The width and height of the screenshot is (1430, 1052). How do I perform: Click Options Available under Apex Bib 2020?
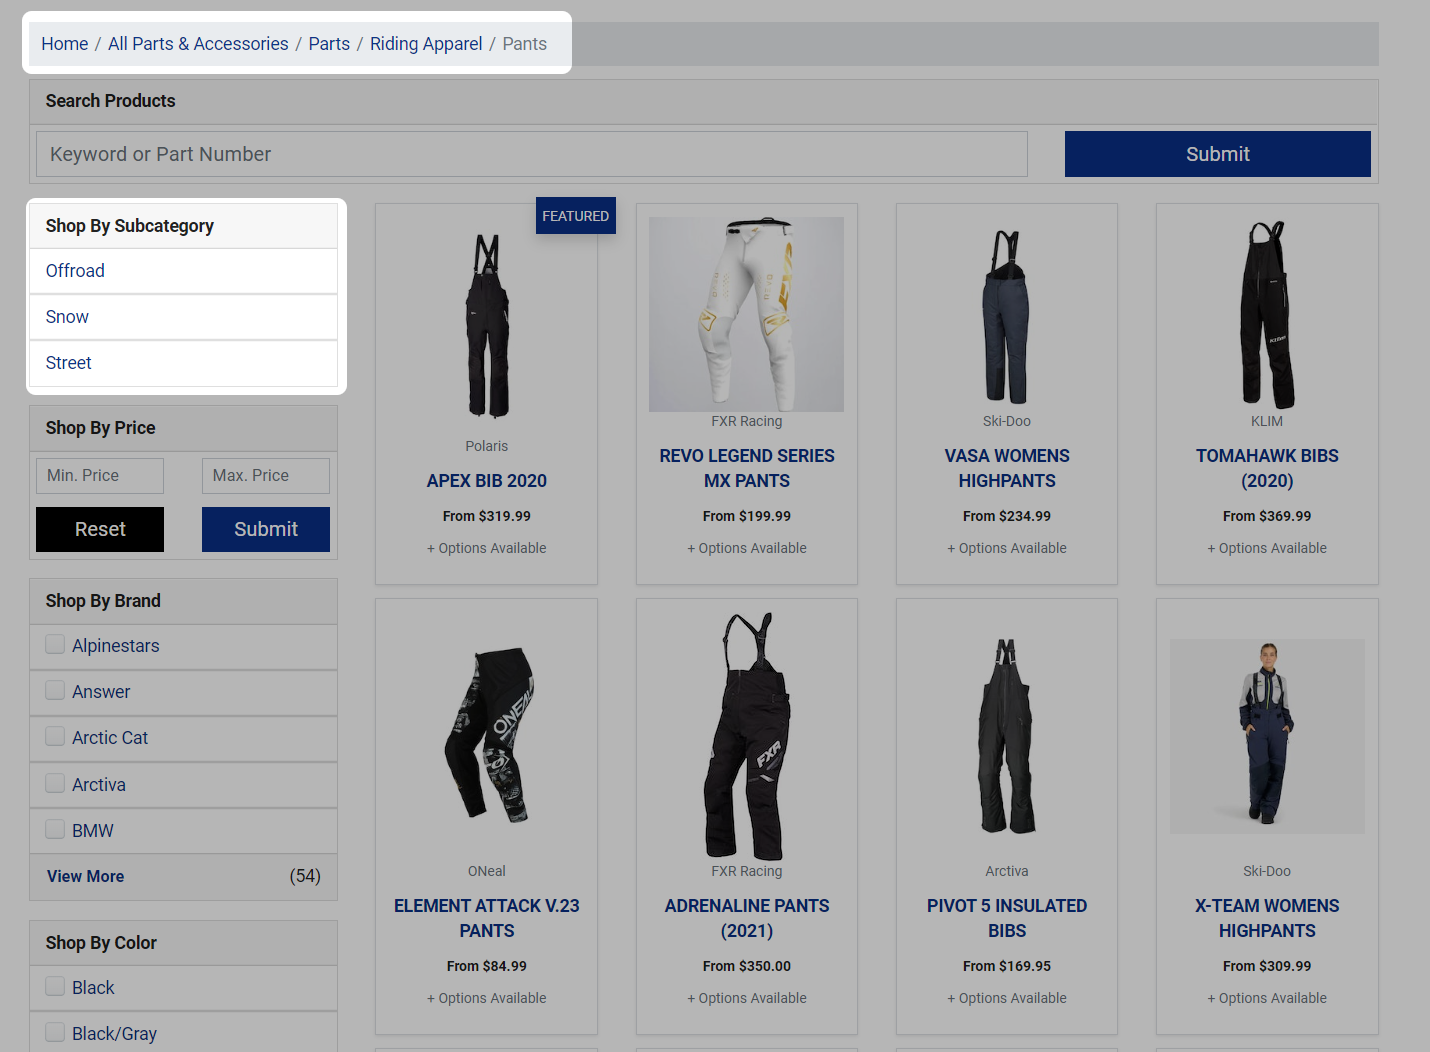point(487,548)
